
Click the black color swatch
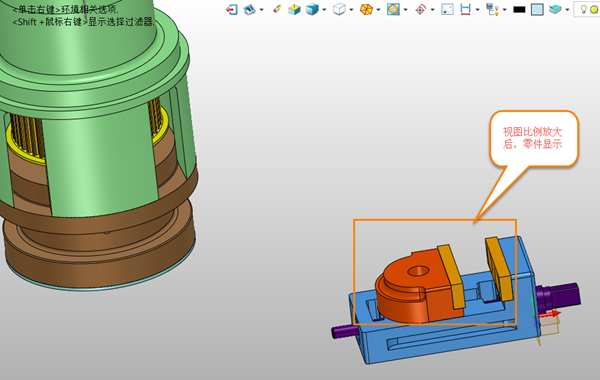pyautogui.click(x=519, y=10)
